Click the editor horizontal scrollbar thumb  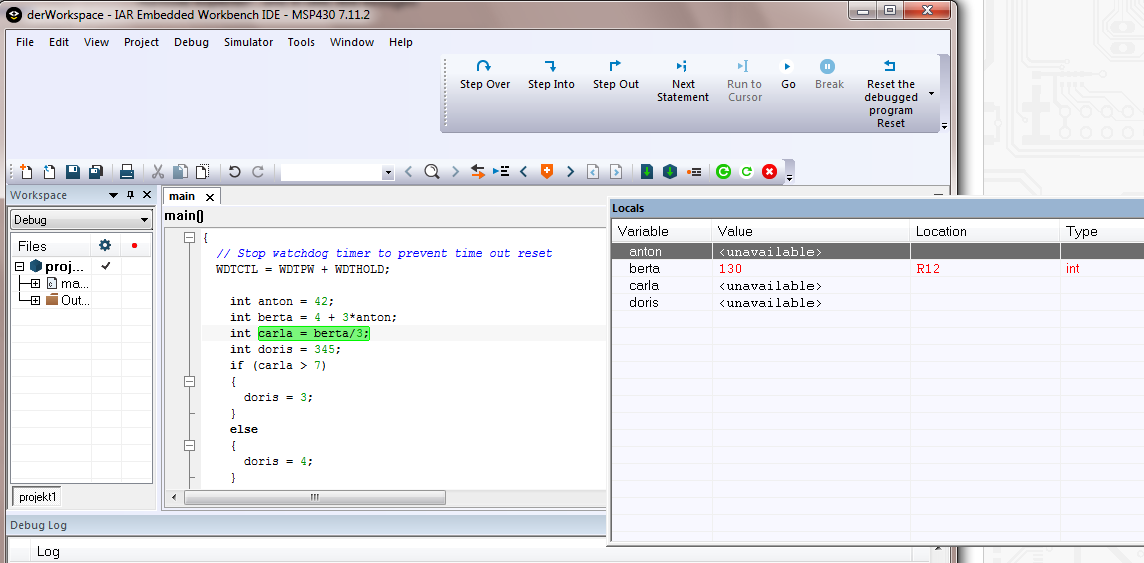pyautogui.click(x=314, y=497)
